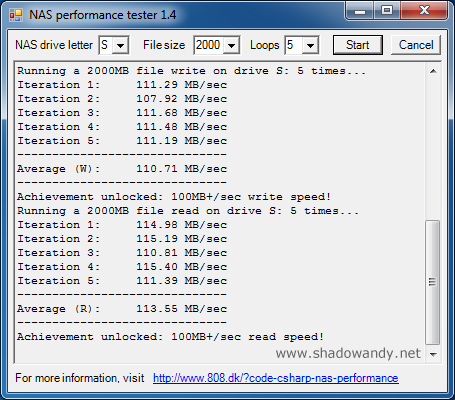Open the 808.dk nas-performance link
This screenshot has height=400, width=455.
[x=276, y=378]
